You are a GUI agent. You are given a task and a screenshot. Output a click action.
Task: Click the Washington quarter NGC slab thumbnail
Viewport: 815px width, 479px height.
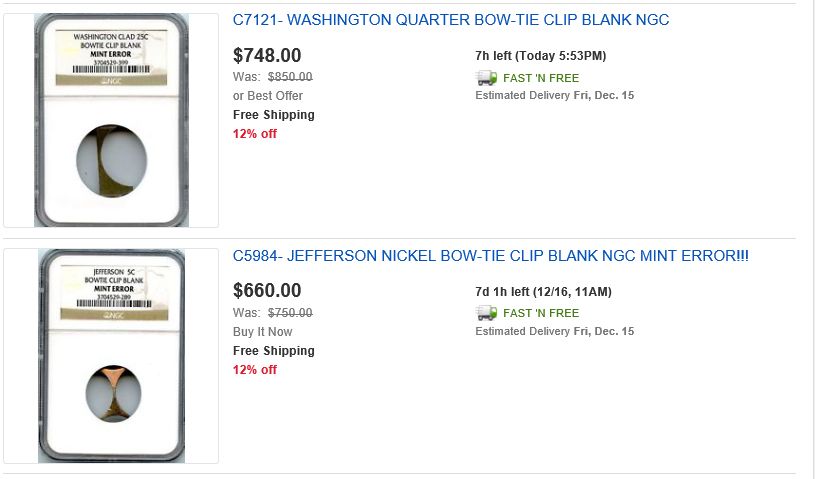point(111,120)
